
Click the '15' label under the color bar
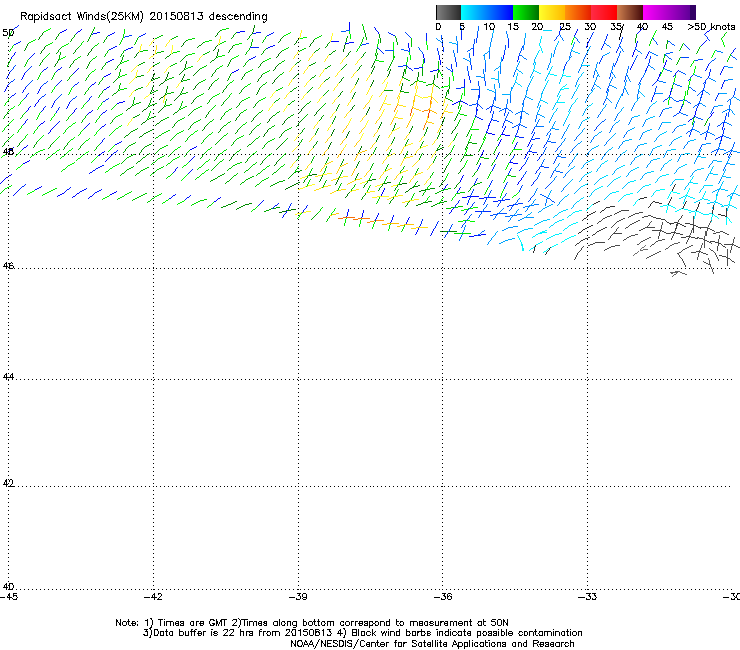pyautogui.click(x=513, y=27)
